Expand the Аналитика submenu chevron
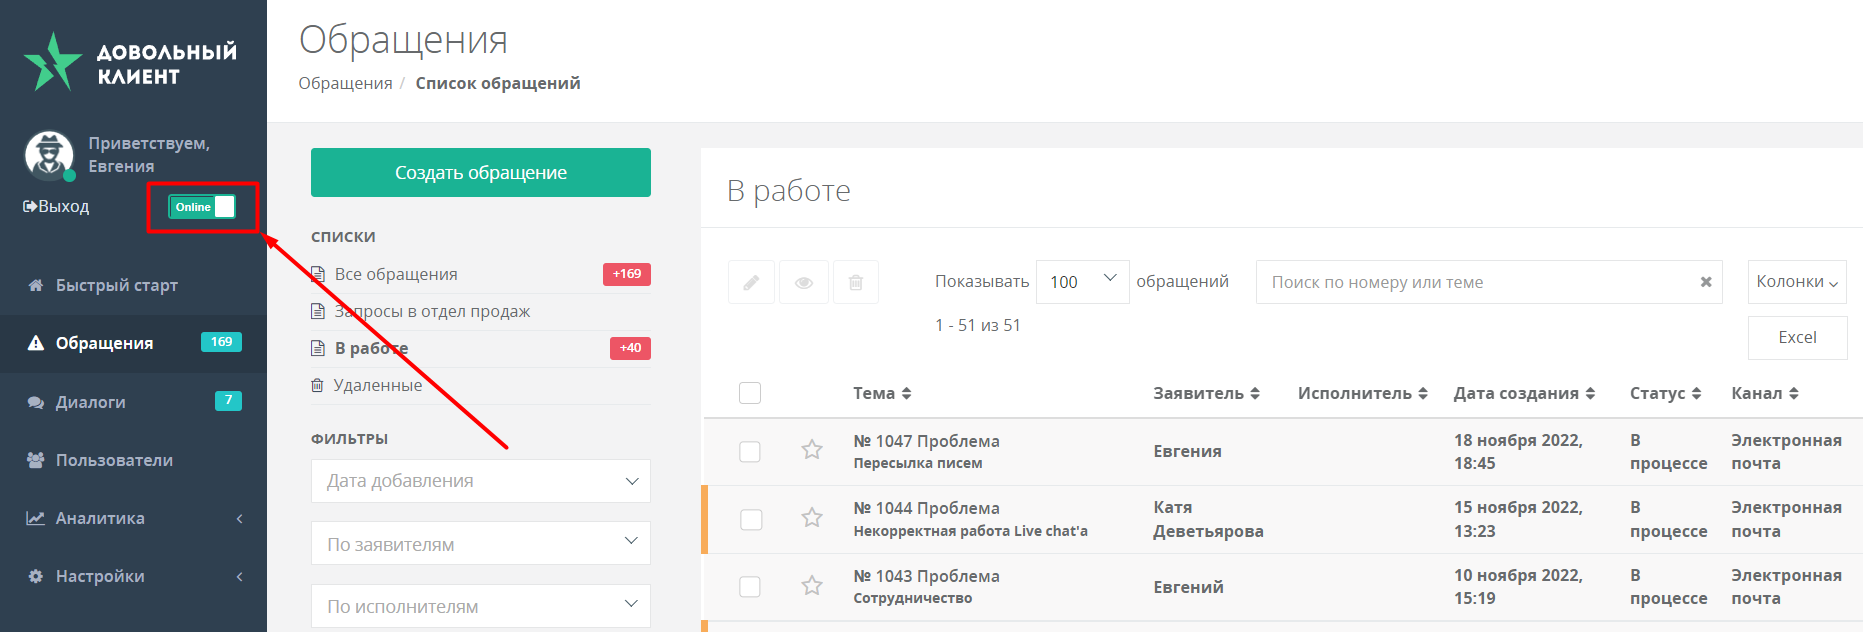Image resolution: width=1863 pixels, height=632 pixels. (240, 518)
